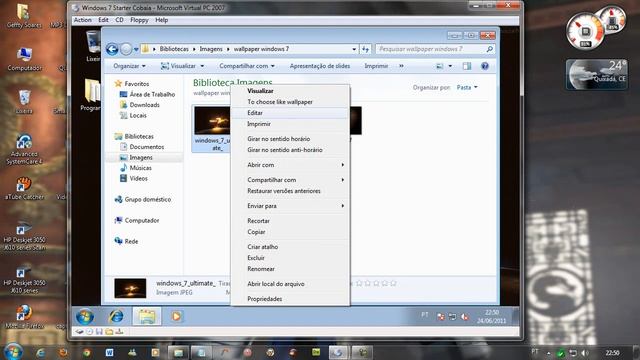Show more toolbar commands chevron
The width and height of the screenshot is (640, 360).
click(401, 66)
